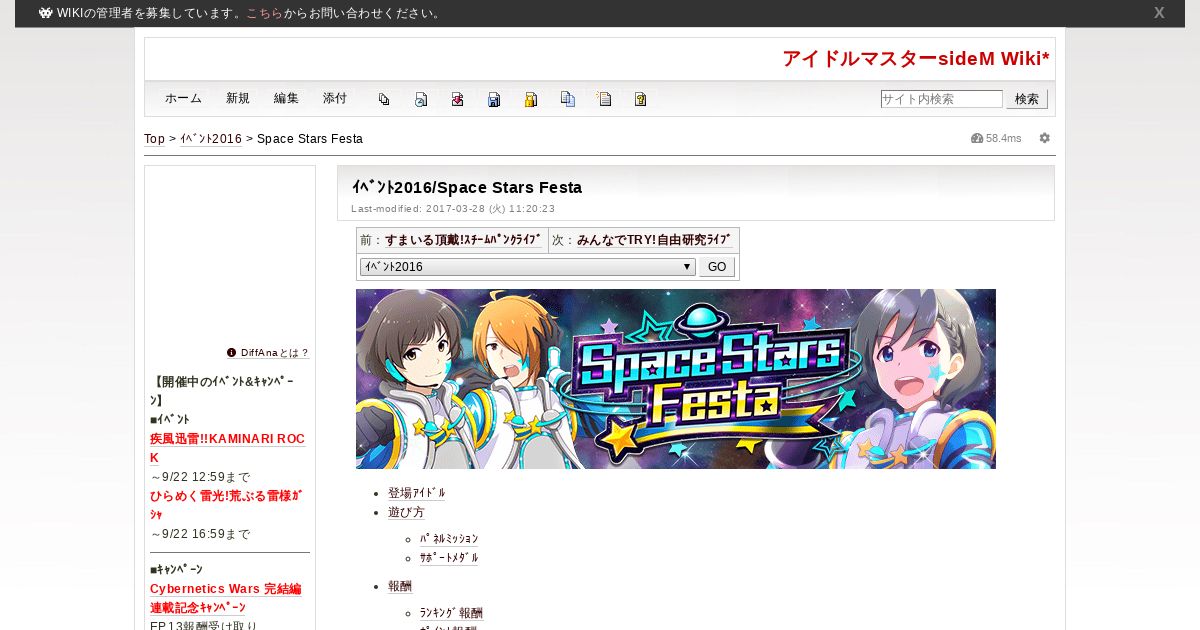
Task: Click the info icon next to DiffAna
Action: click(x=232, y=352)
